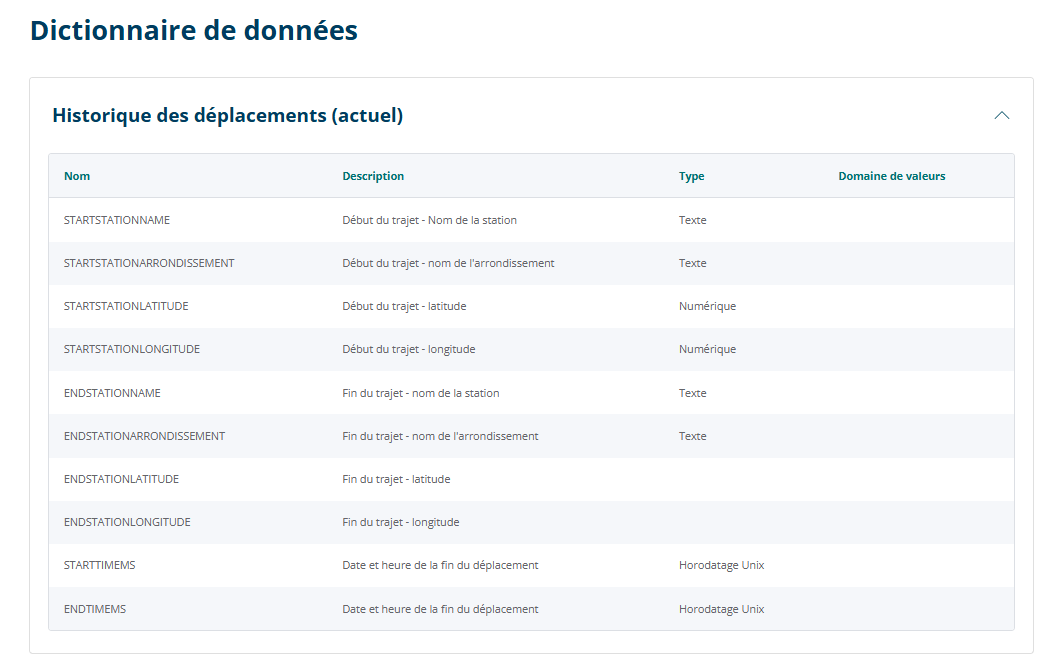Screen dimensions: 1049x667
Task: Select the ENDTIMEMS cell
Action: (95, 609)
